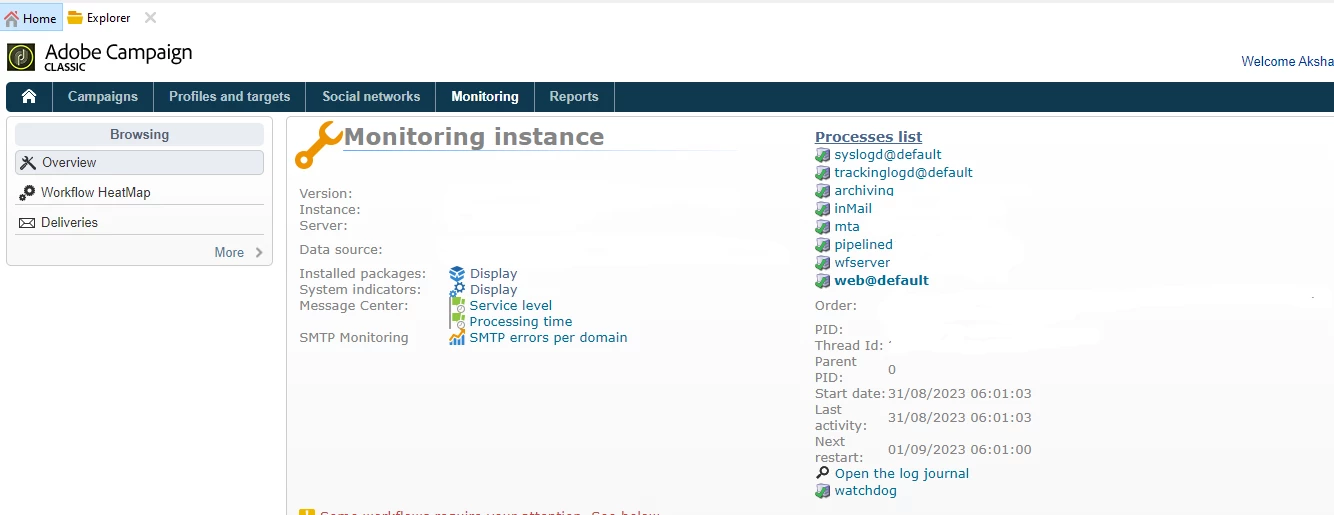
Task: Close the Explorer tab
Action: (x=150, y=18)
